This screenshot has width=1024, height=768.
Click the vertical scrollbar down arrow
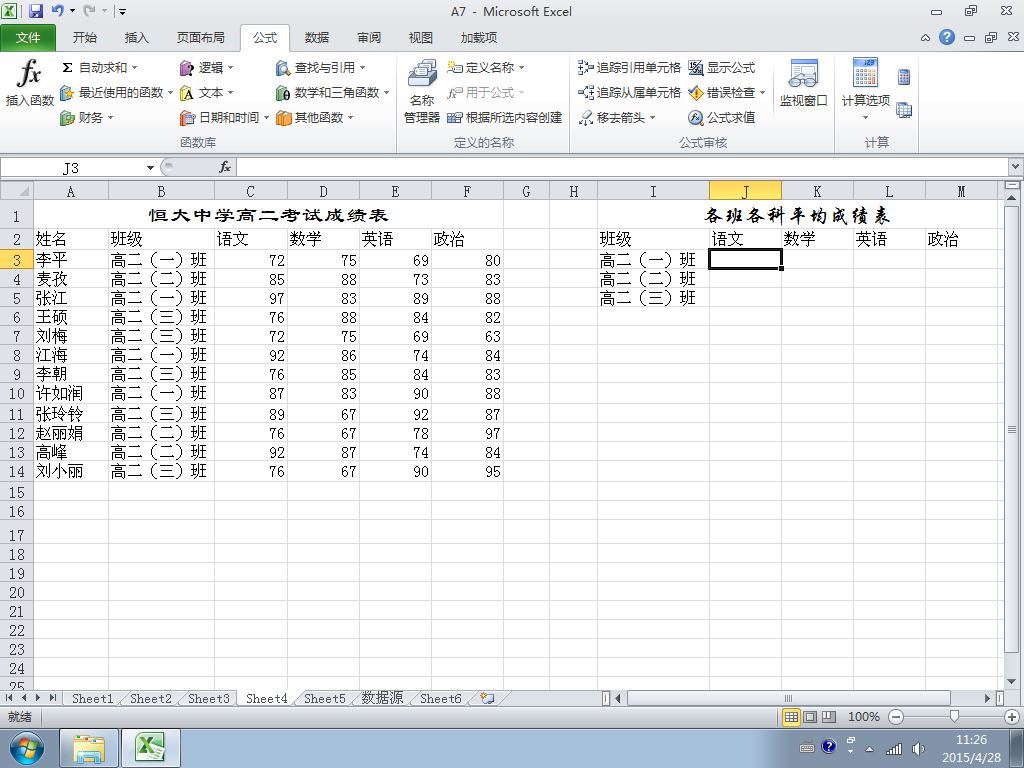pos(1012,682)
